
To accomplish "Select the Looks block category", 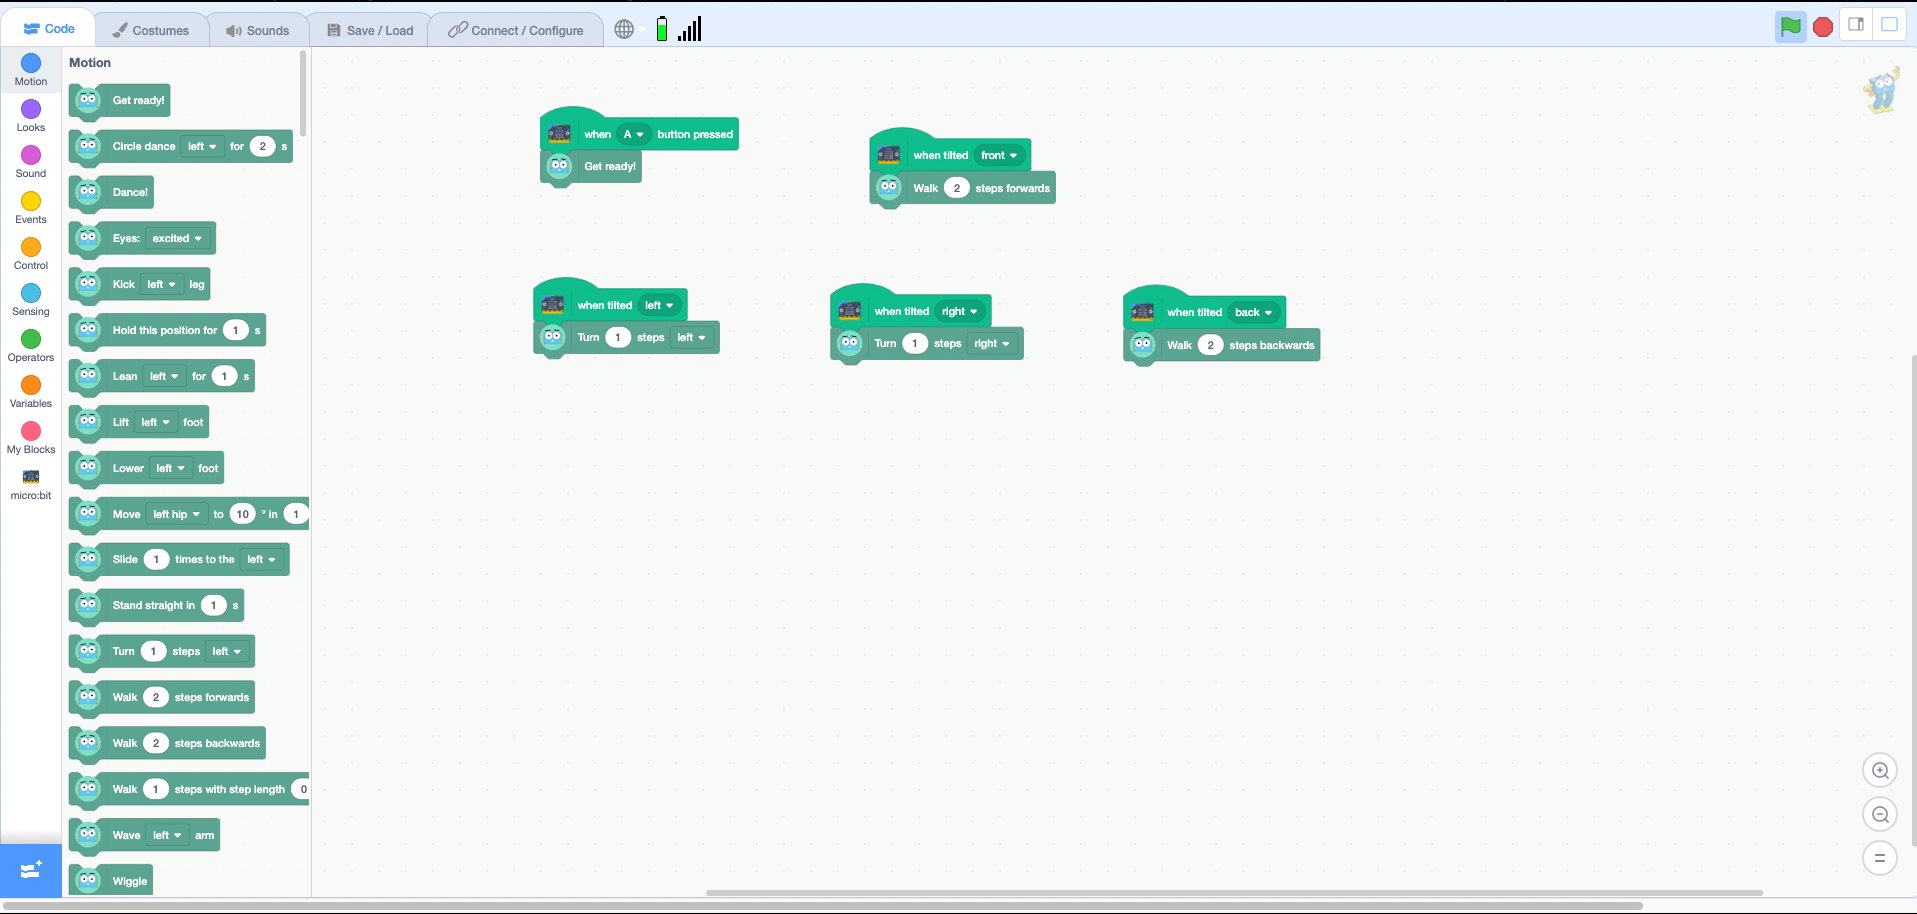I will [x=31, y=115].
